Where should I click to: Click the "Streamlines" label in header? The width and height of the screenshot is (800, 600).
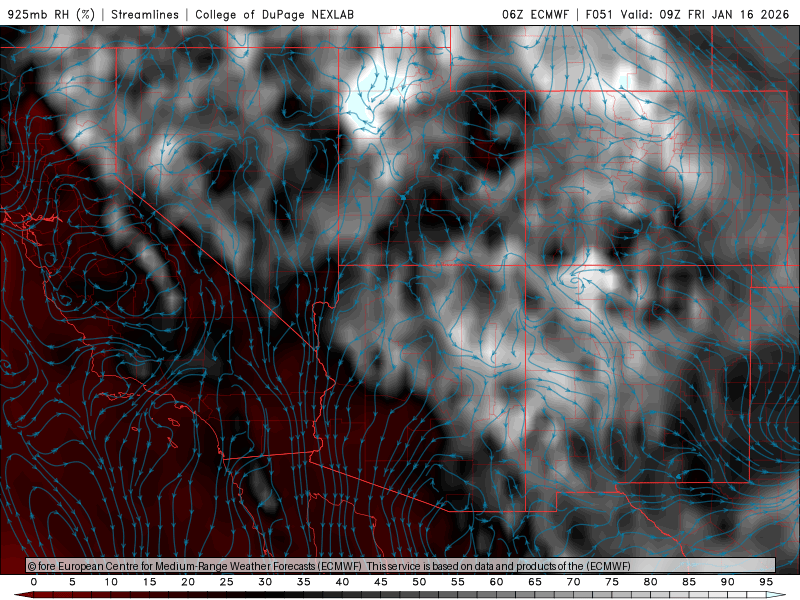pyautogui.click(x=145, y=14)
